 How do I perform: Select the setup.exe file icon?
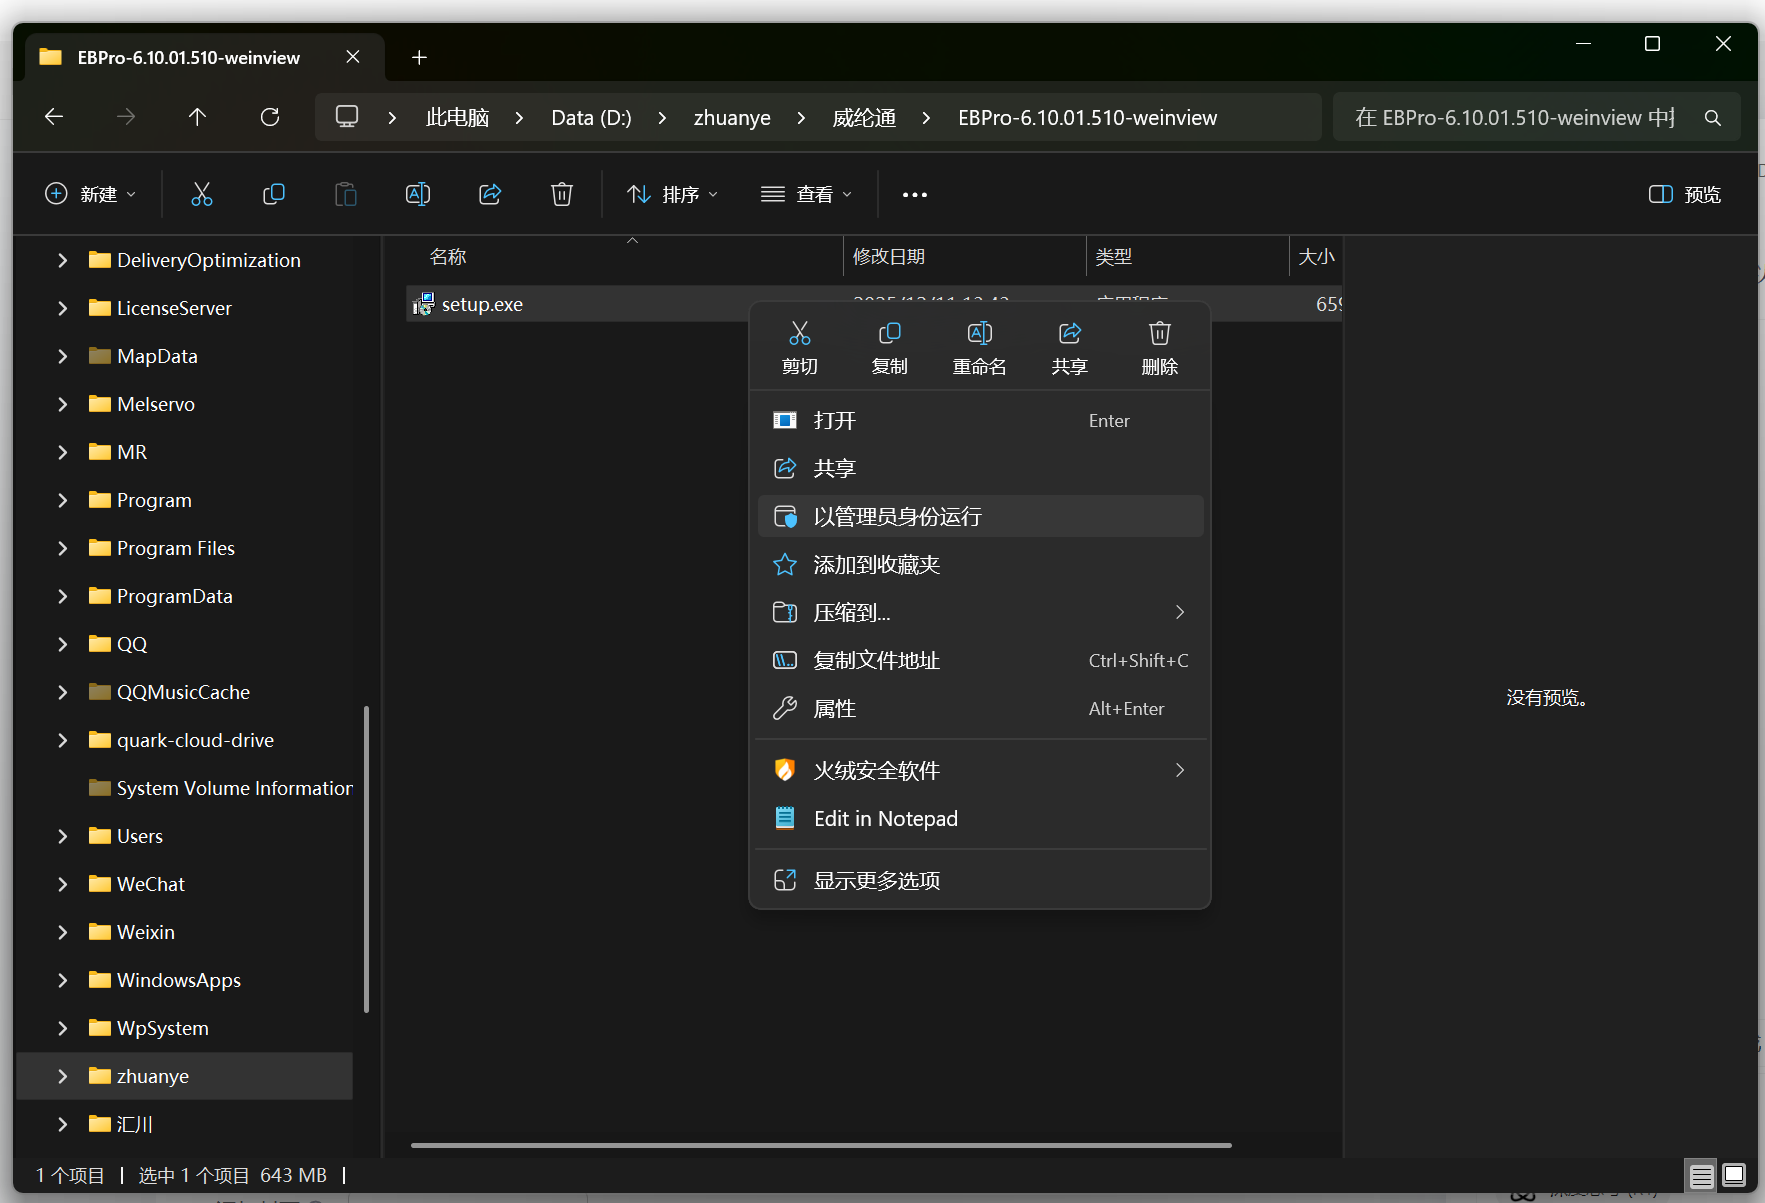(x=423, y=304)
